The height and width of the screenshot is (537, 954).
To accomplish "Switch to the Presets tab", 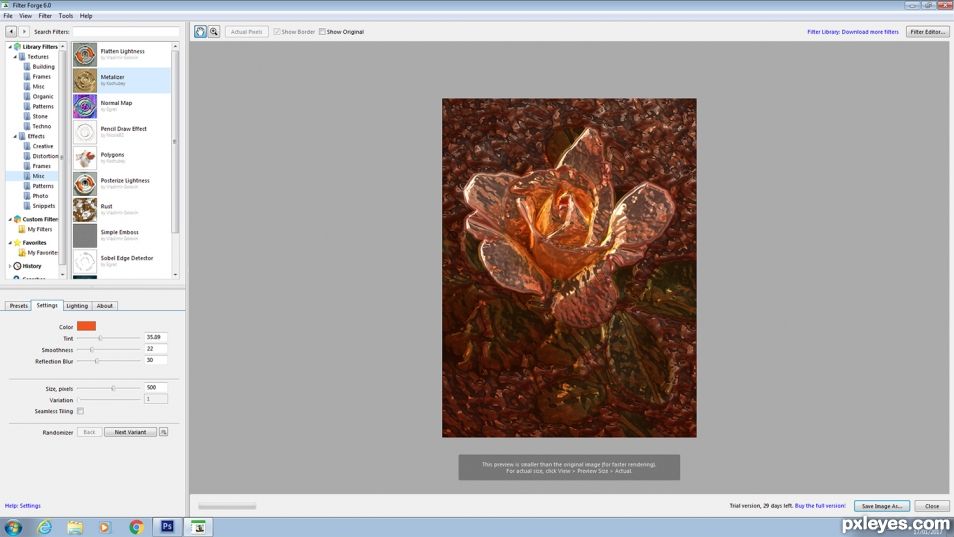I will click(19, 306).
